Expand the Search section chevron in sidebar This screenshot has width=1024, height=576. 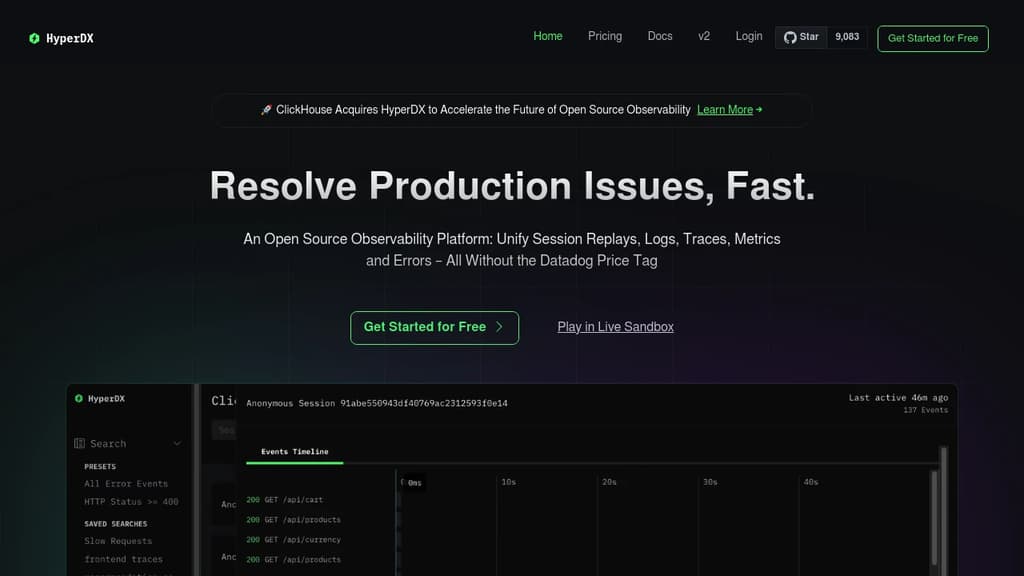[177, 443]
